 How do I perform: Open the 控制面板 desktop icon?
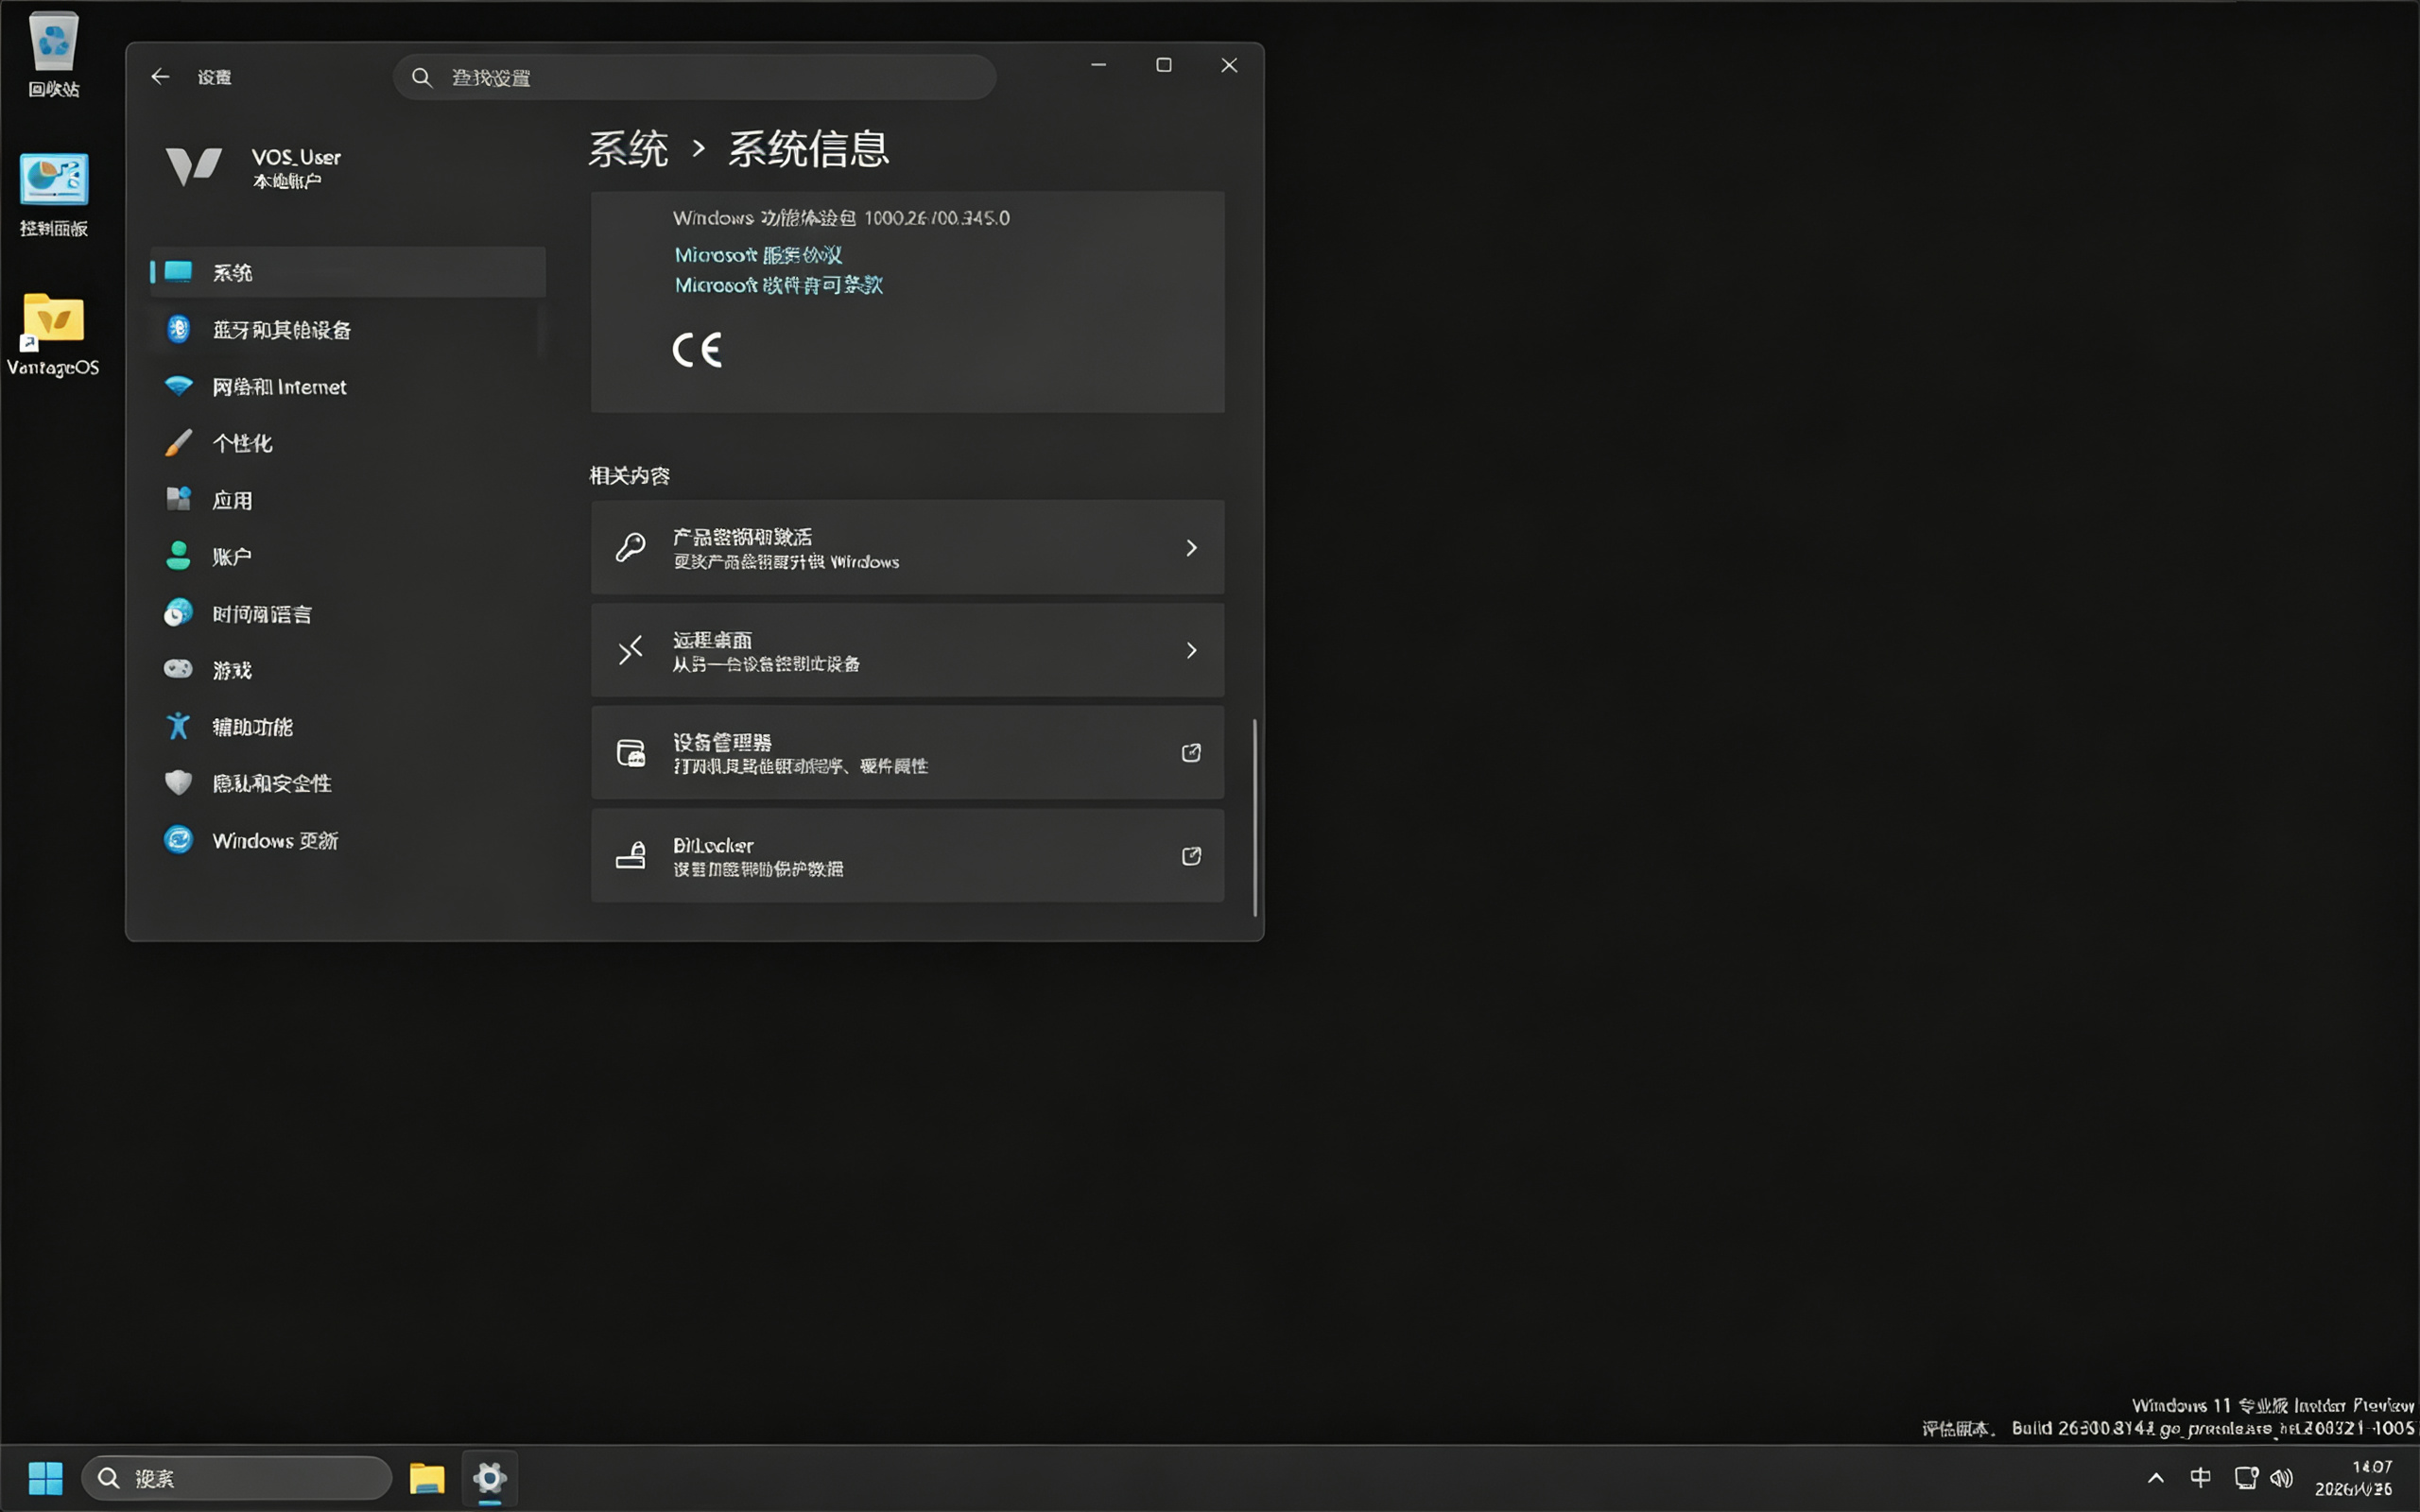pyautogui.click(x=53, y=194)
